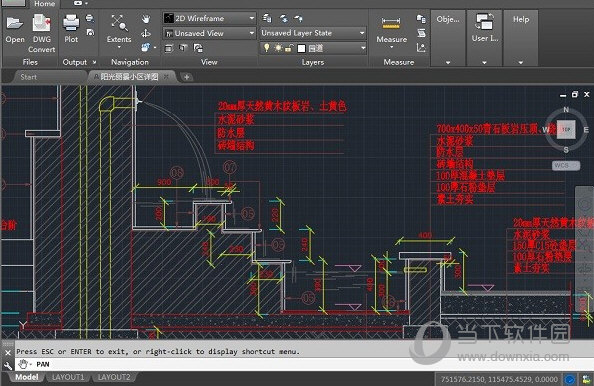Screen dimensions: 594x386
Task: Expand the current layer dropdown list
Action: [363, 48]
